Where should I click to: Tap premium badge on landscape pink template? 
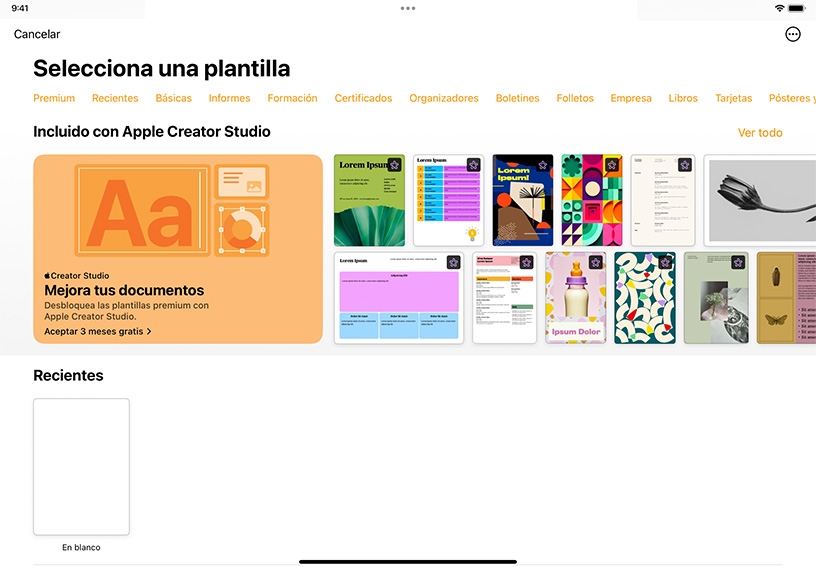coord(453,263)
